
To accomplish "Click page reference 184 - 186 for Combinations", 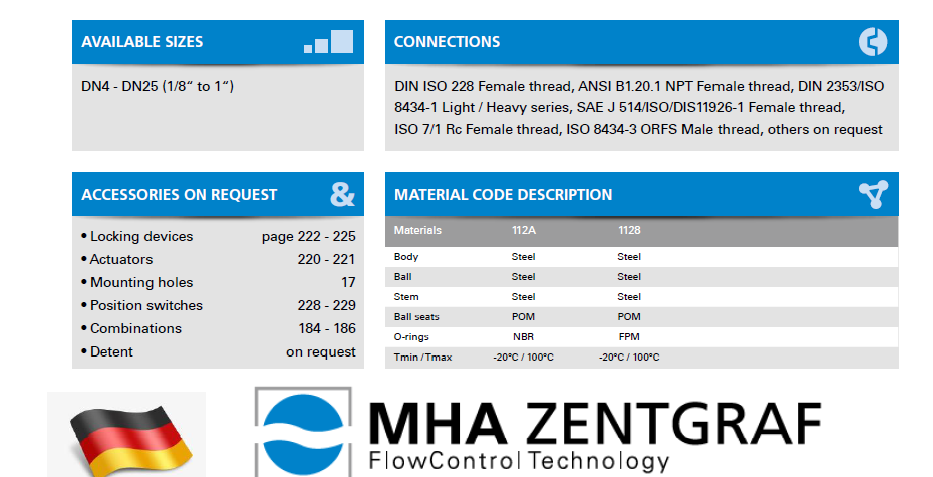I will (x=326, y=329).
